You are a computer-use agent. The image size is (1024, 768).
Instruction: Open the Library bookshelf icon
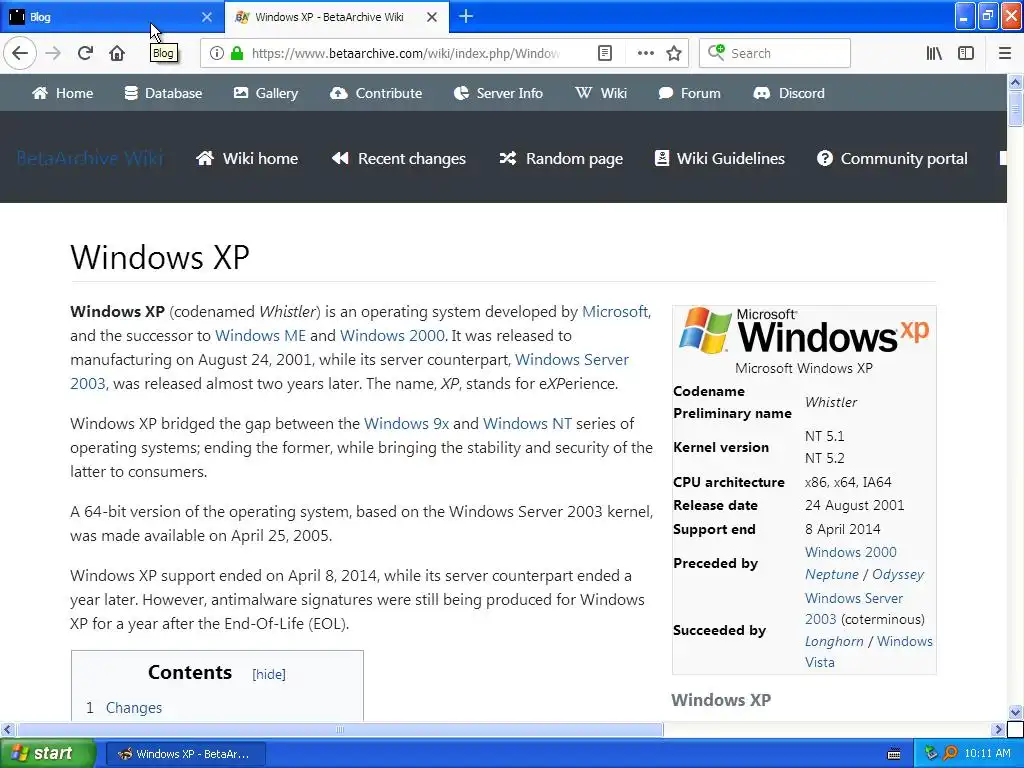pos(934,53)
